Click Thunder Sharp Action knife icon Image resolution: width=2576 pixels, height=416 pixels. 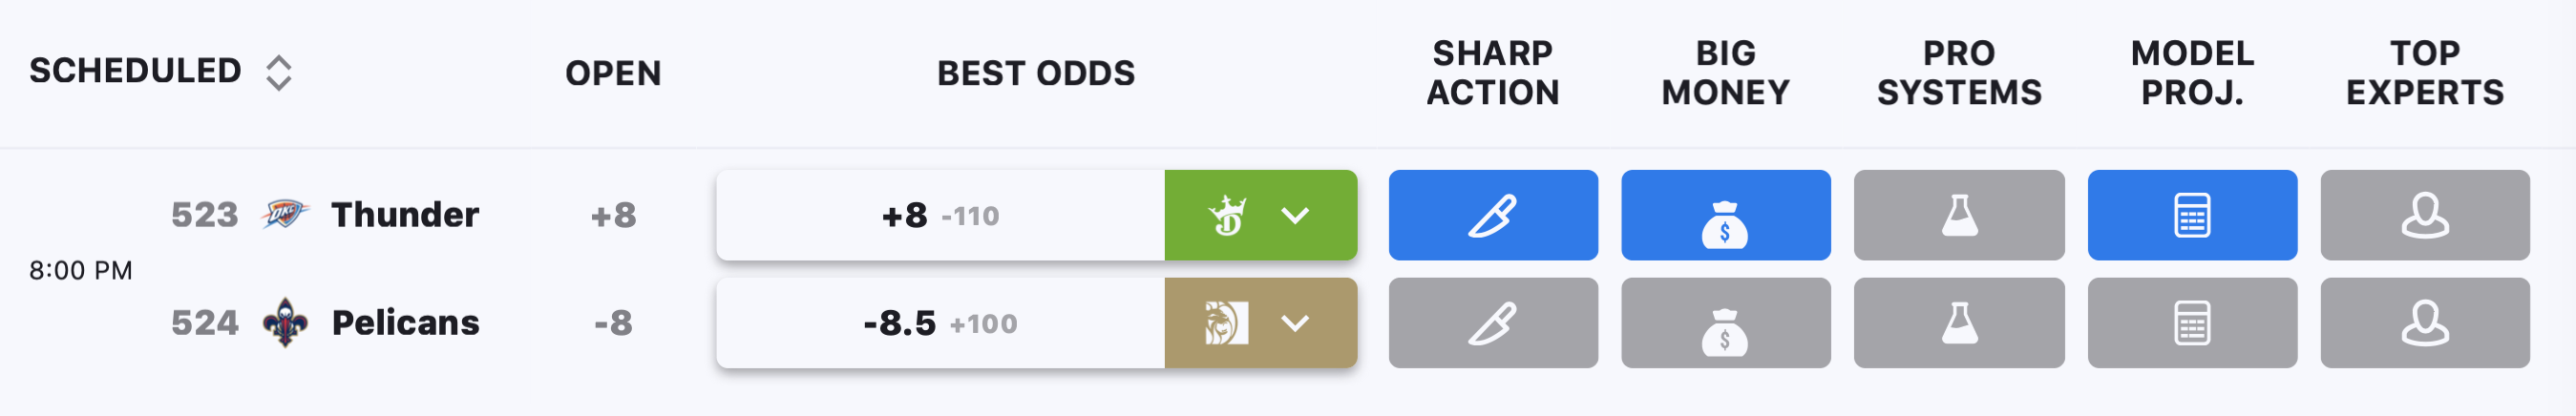pos(1493,215)
